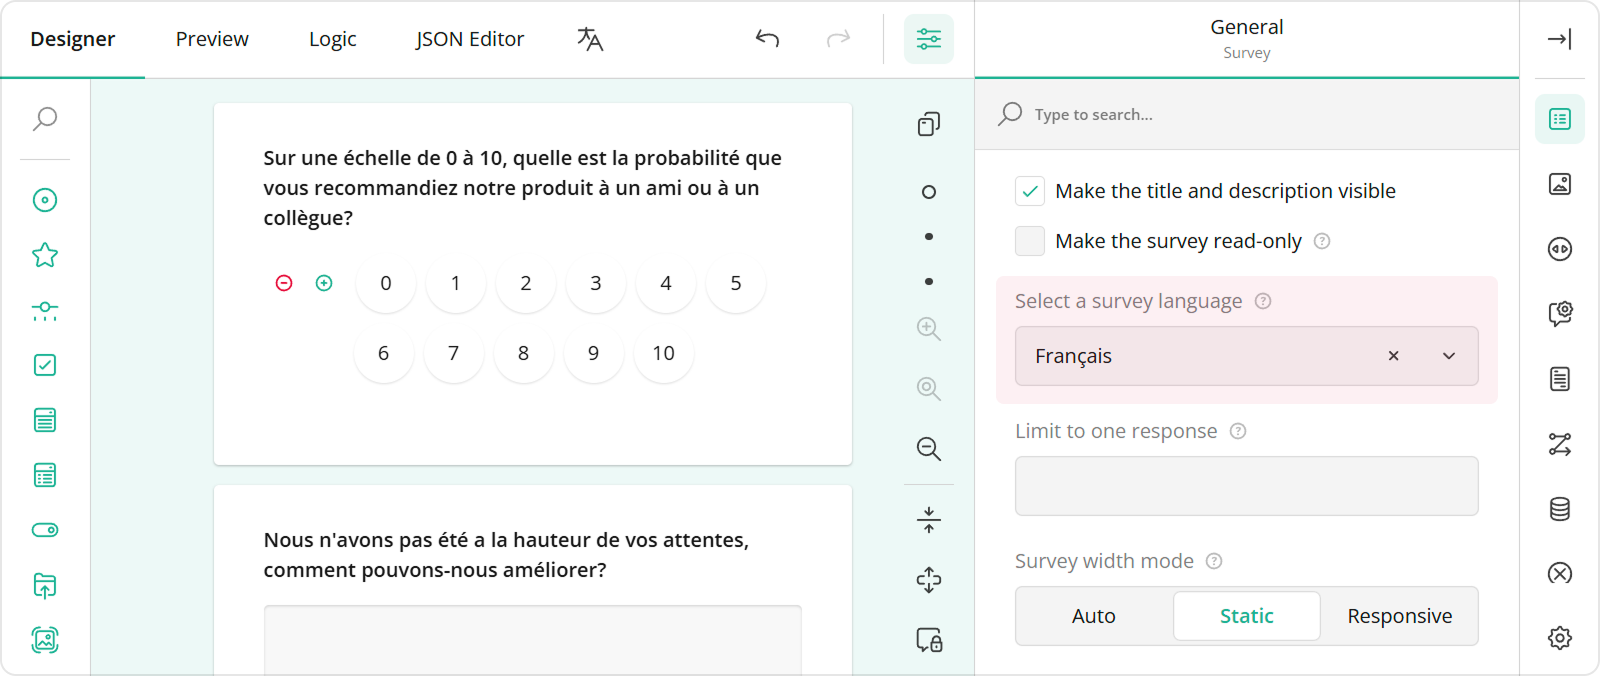Open Validation properties category
The width and height of the screenshot is (1600, 676).
(x=1560, y=573)
